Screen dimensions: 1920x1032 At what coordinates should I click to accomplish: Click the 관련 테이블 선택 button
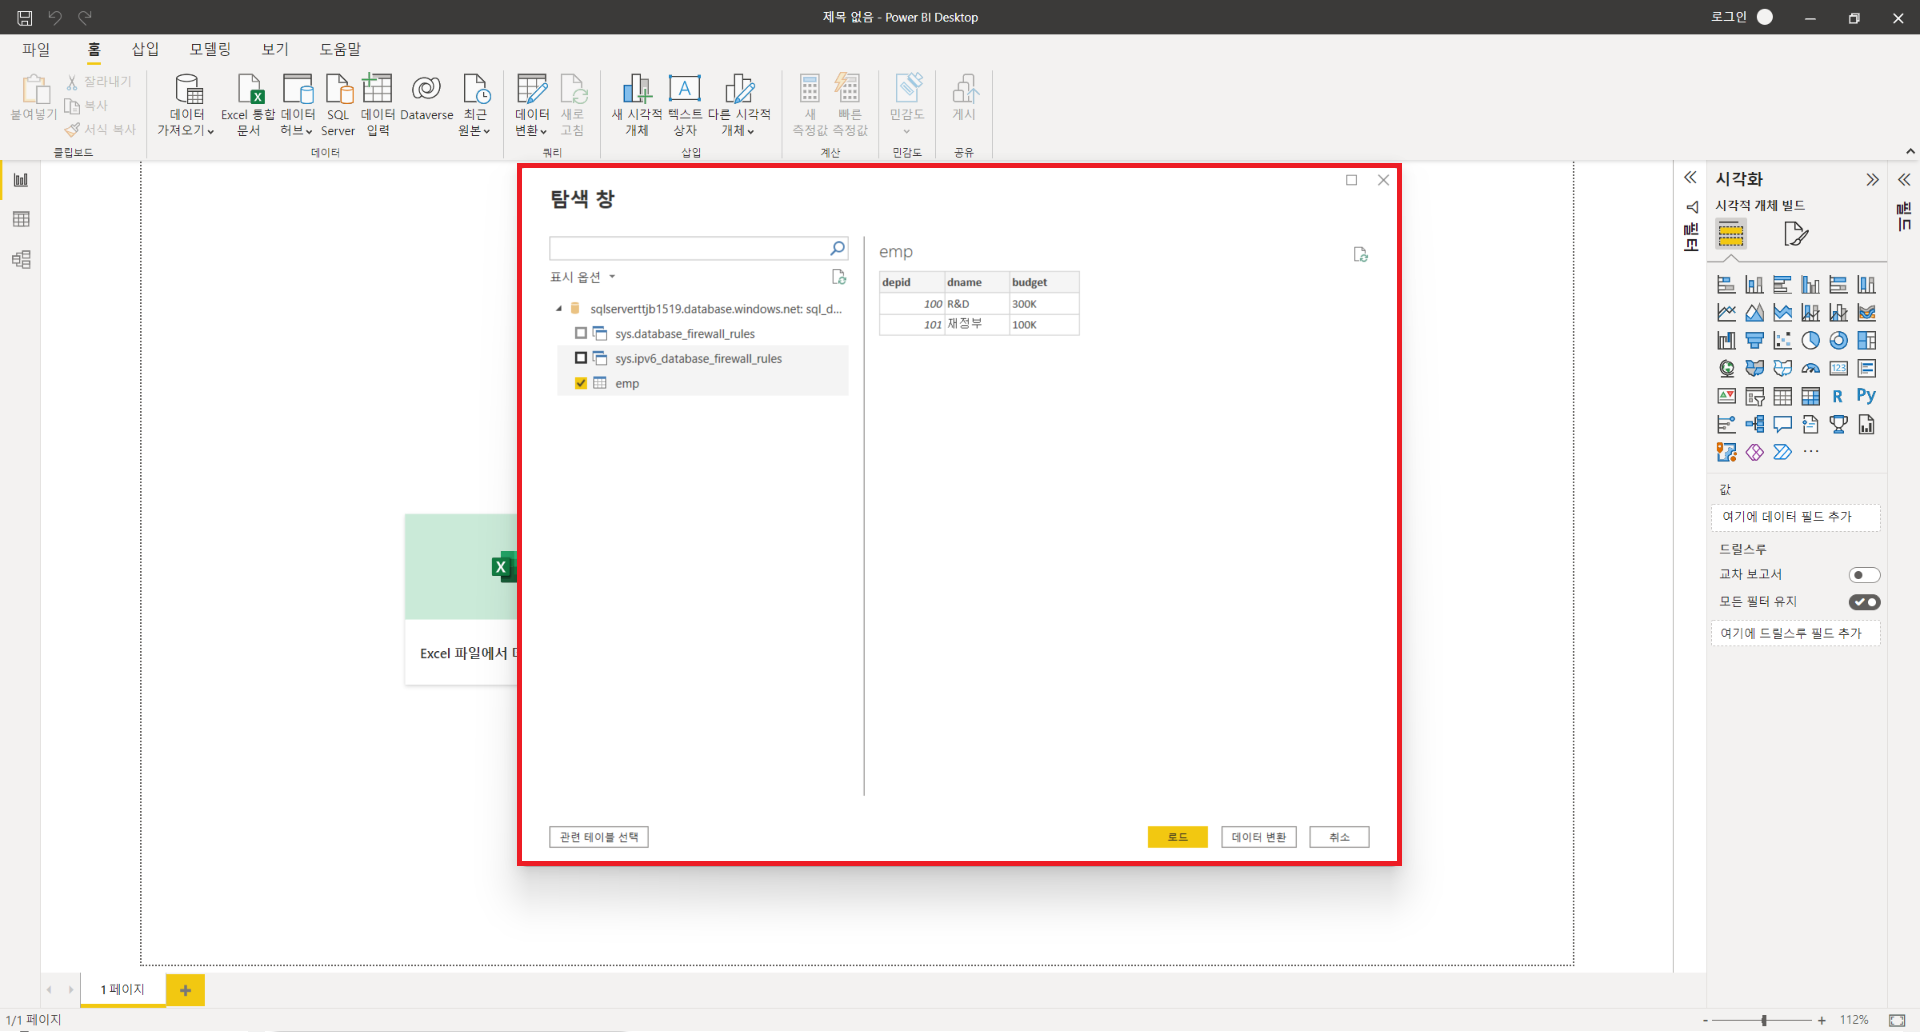599,837
